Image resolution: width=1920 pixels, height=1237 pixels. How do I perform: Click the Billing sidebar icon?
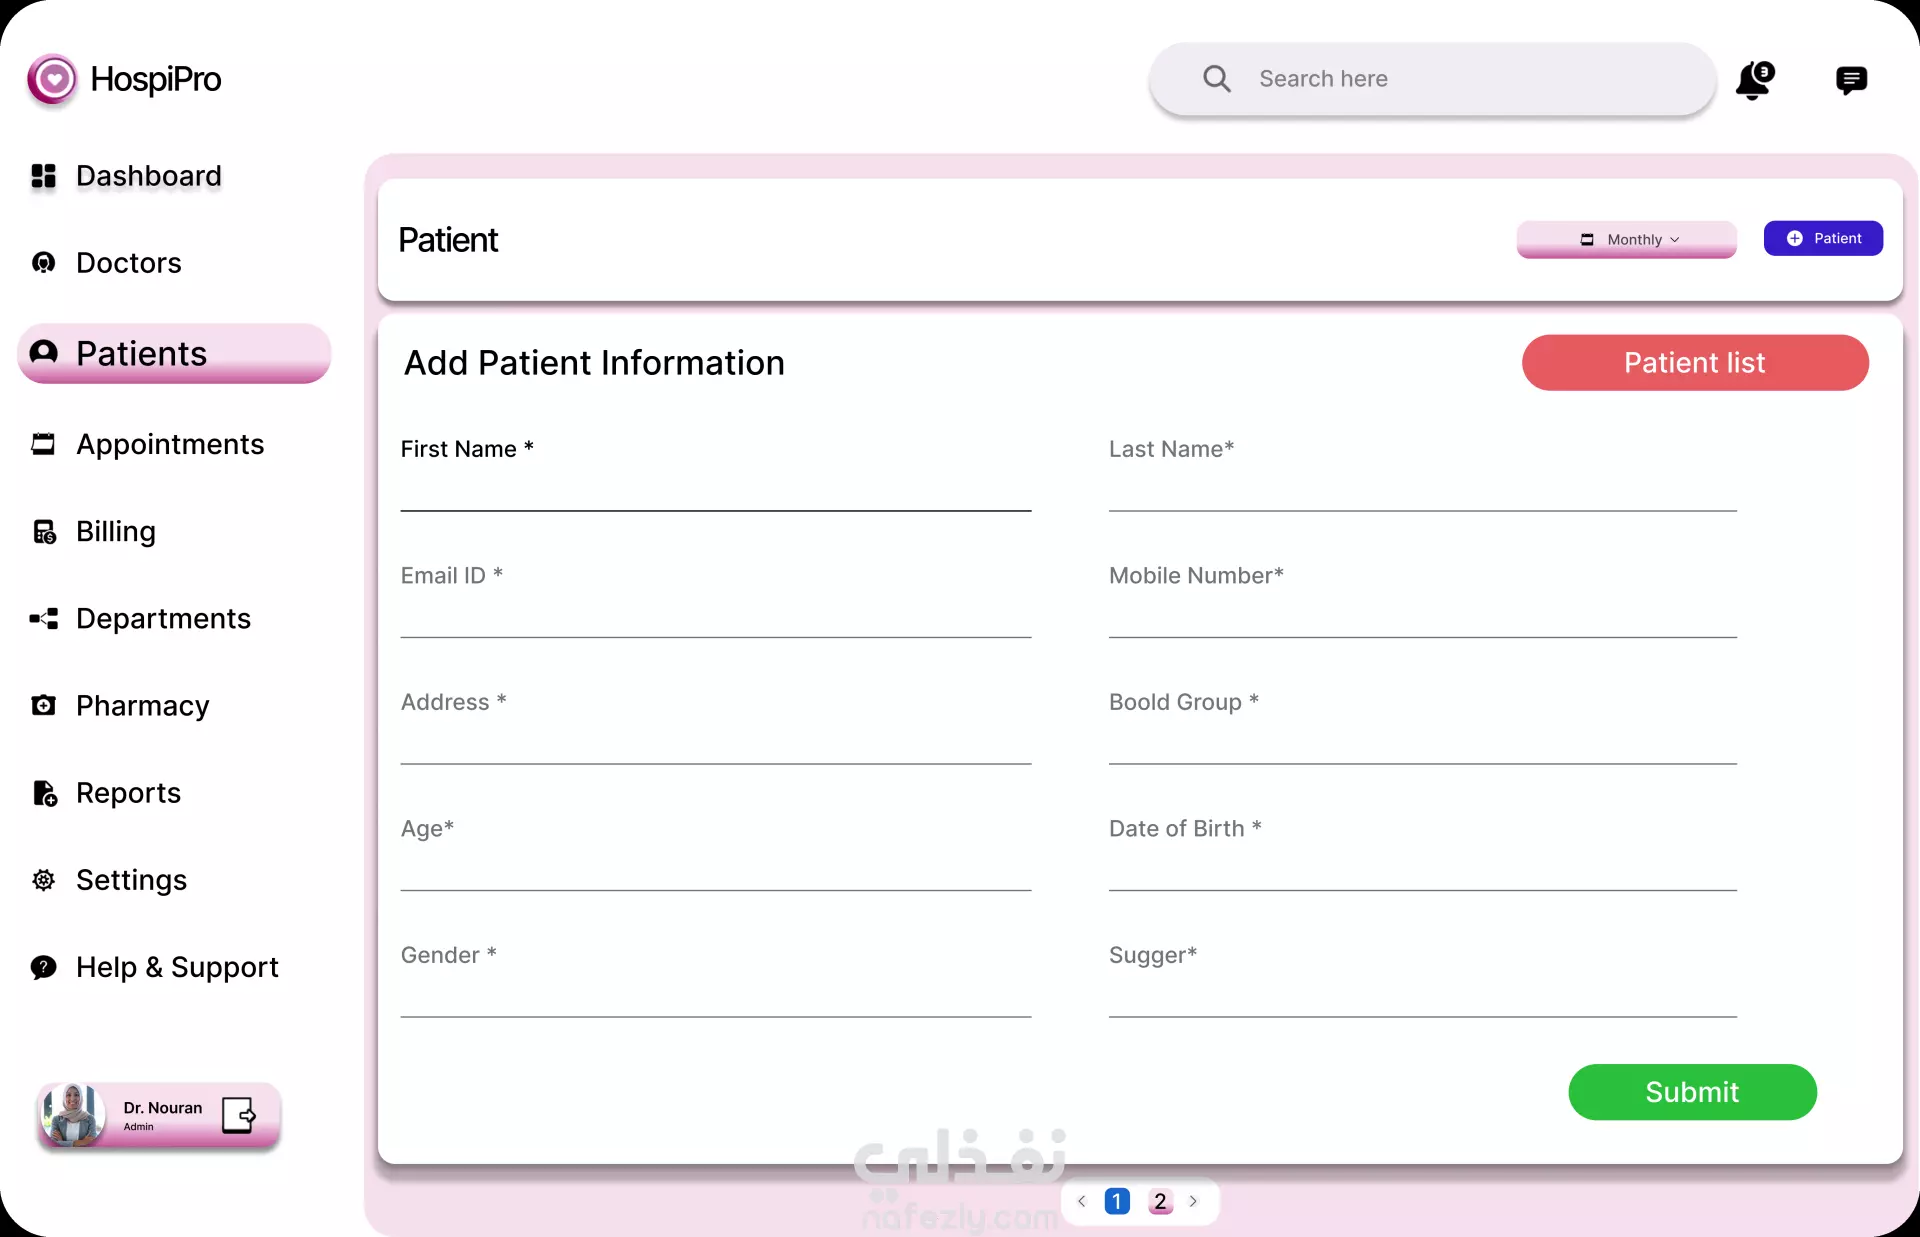pyautogui.click(x=44, y=532)
